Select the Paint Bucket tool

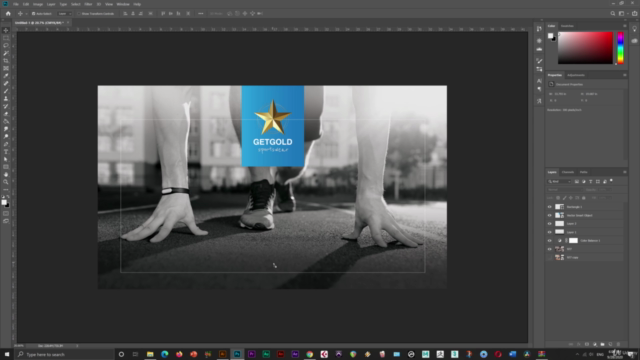click(x=6, y=121)
